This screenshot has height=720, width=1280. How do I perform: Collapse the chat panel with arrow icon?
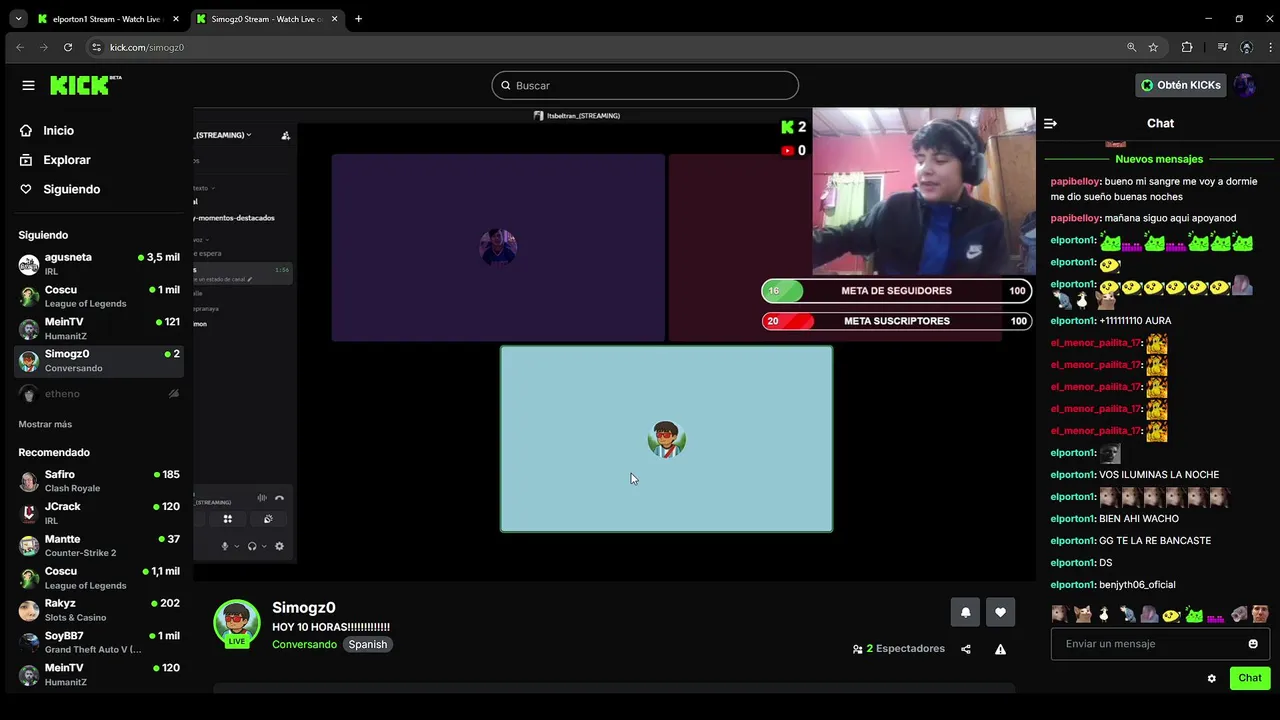pyautogui.click(x=1050, y=123)
